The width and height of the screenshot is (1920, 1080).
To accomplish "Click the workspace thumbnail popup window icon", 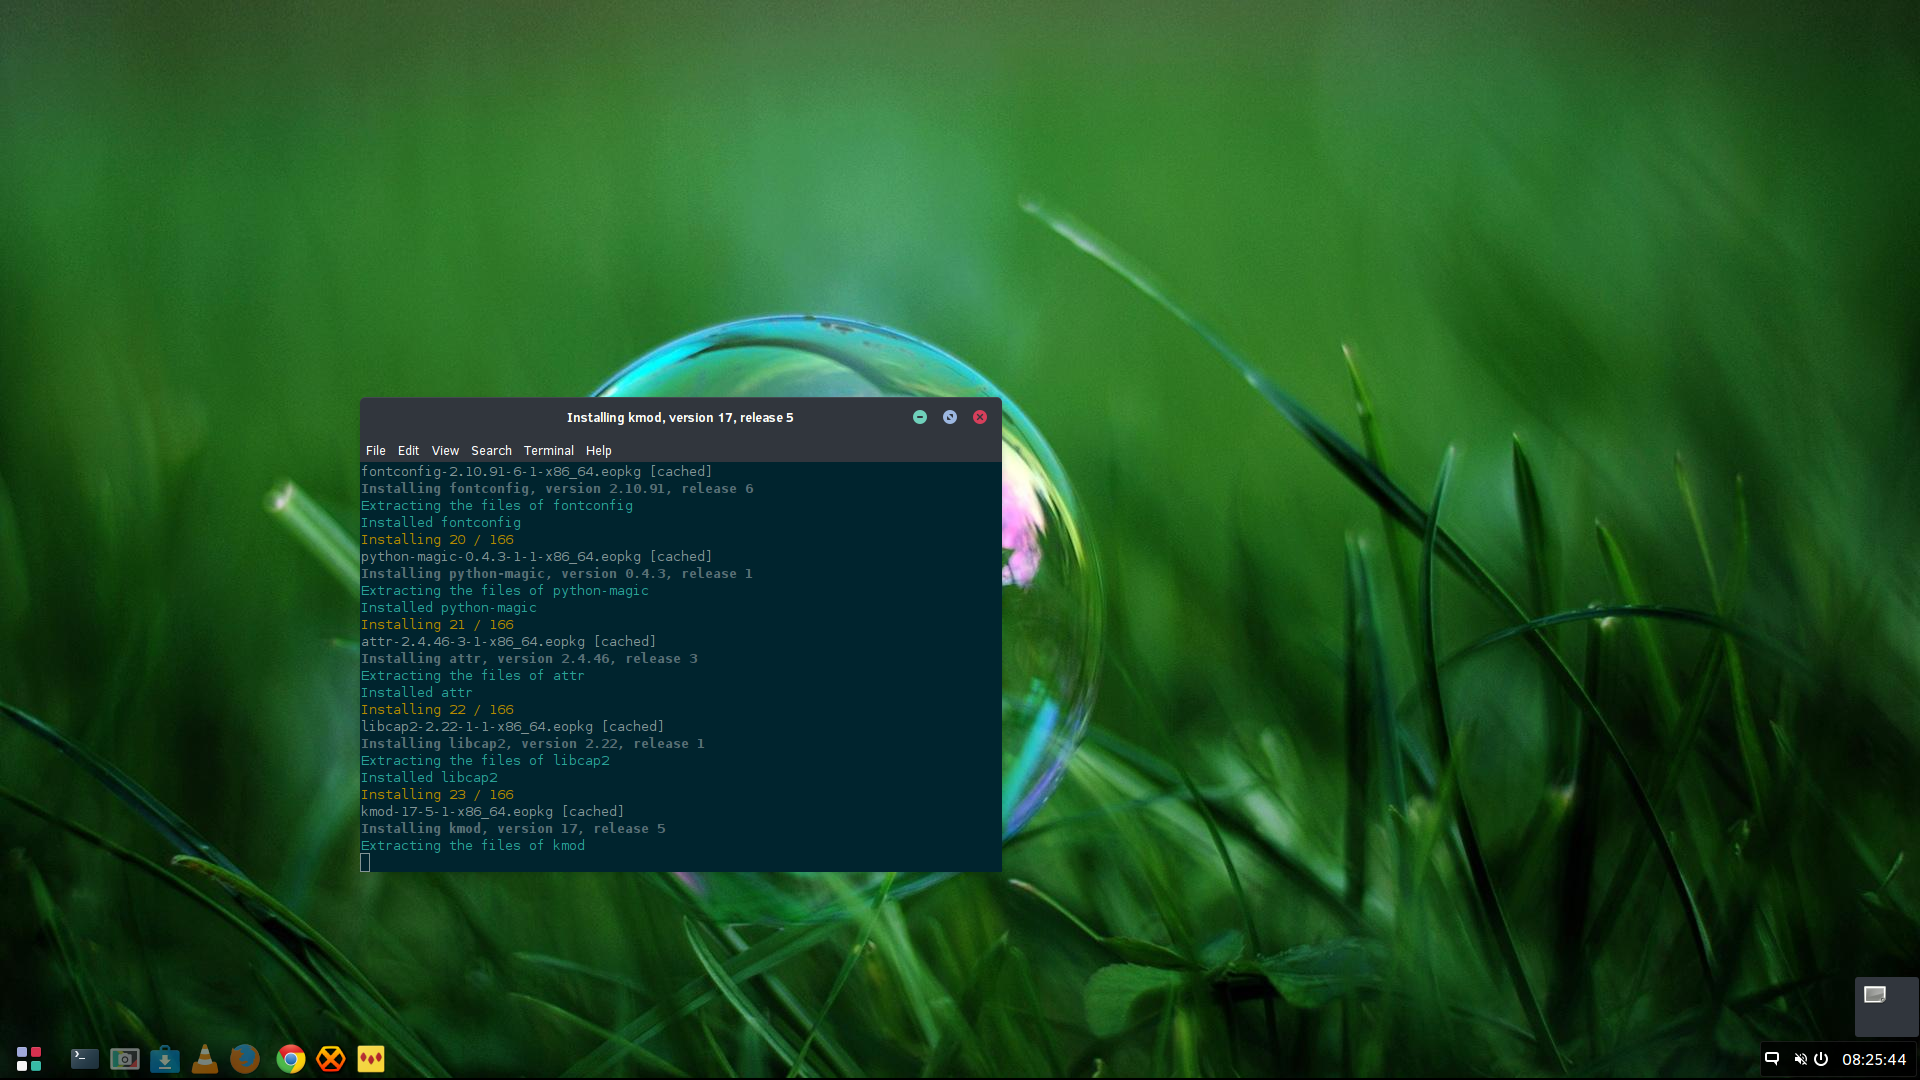I will click(1875, 994).
